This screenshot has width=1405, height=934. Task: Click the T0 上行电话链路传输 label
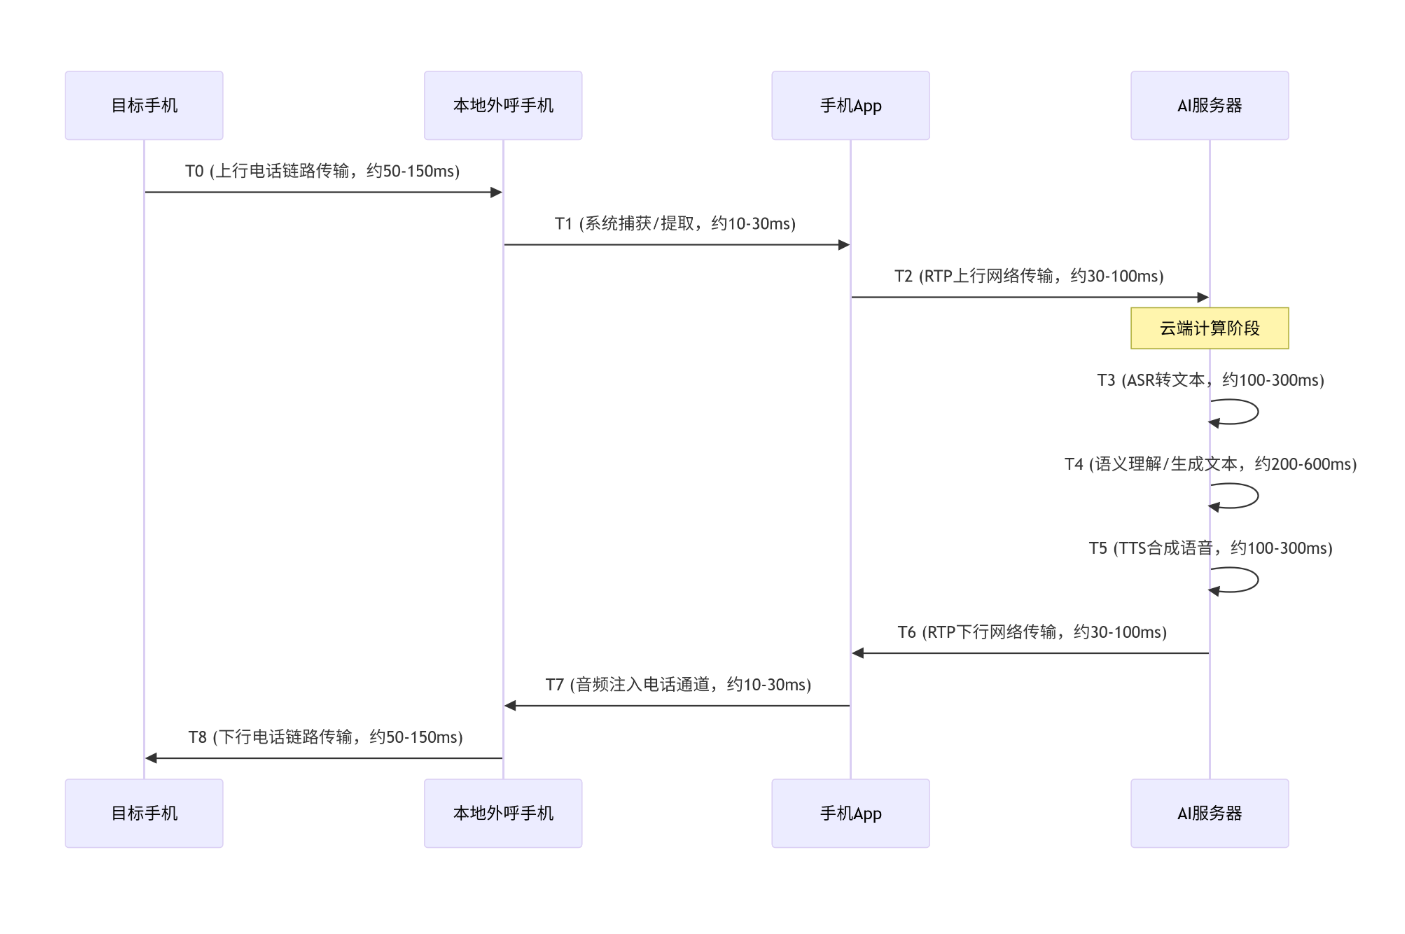click(x=322, y=171)
